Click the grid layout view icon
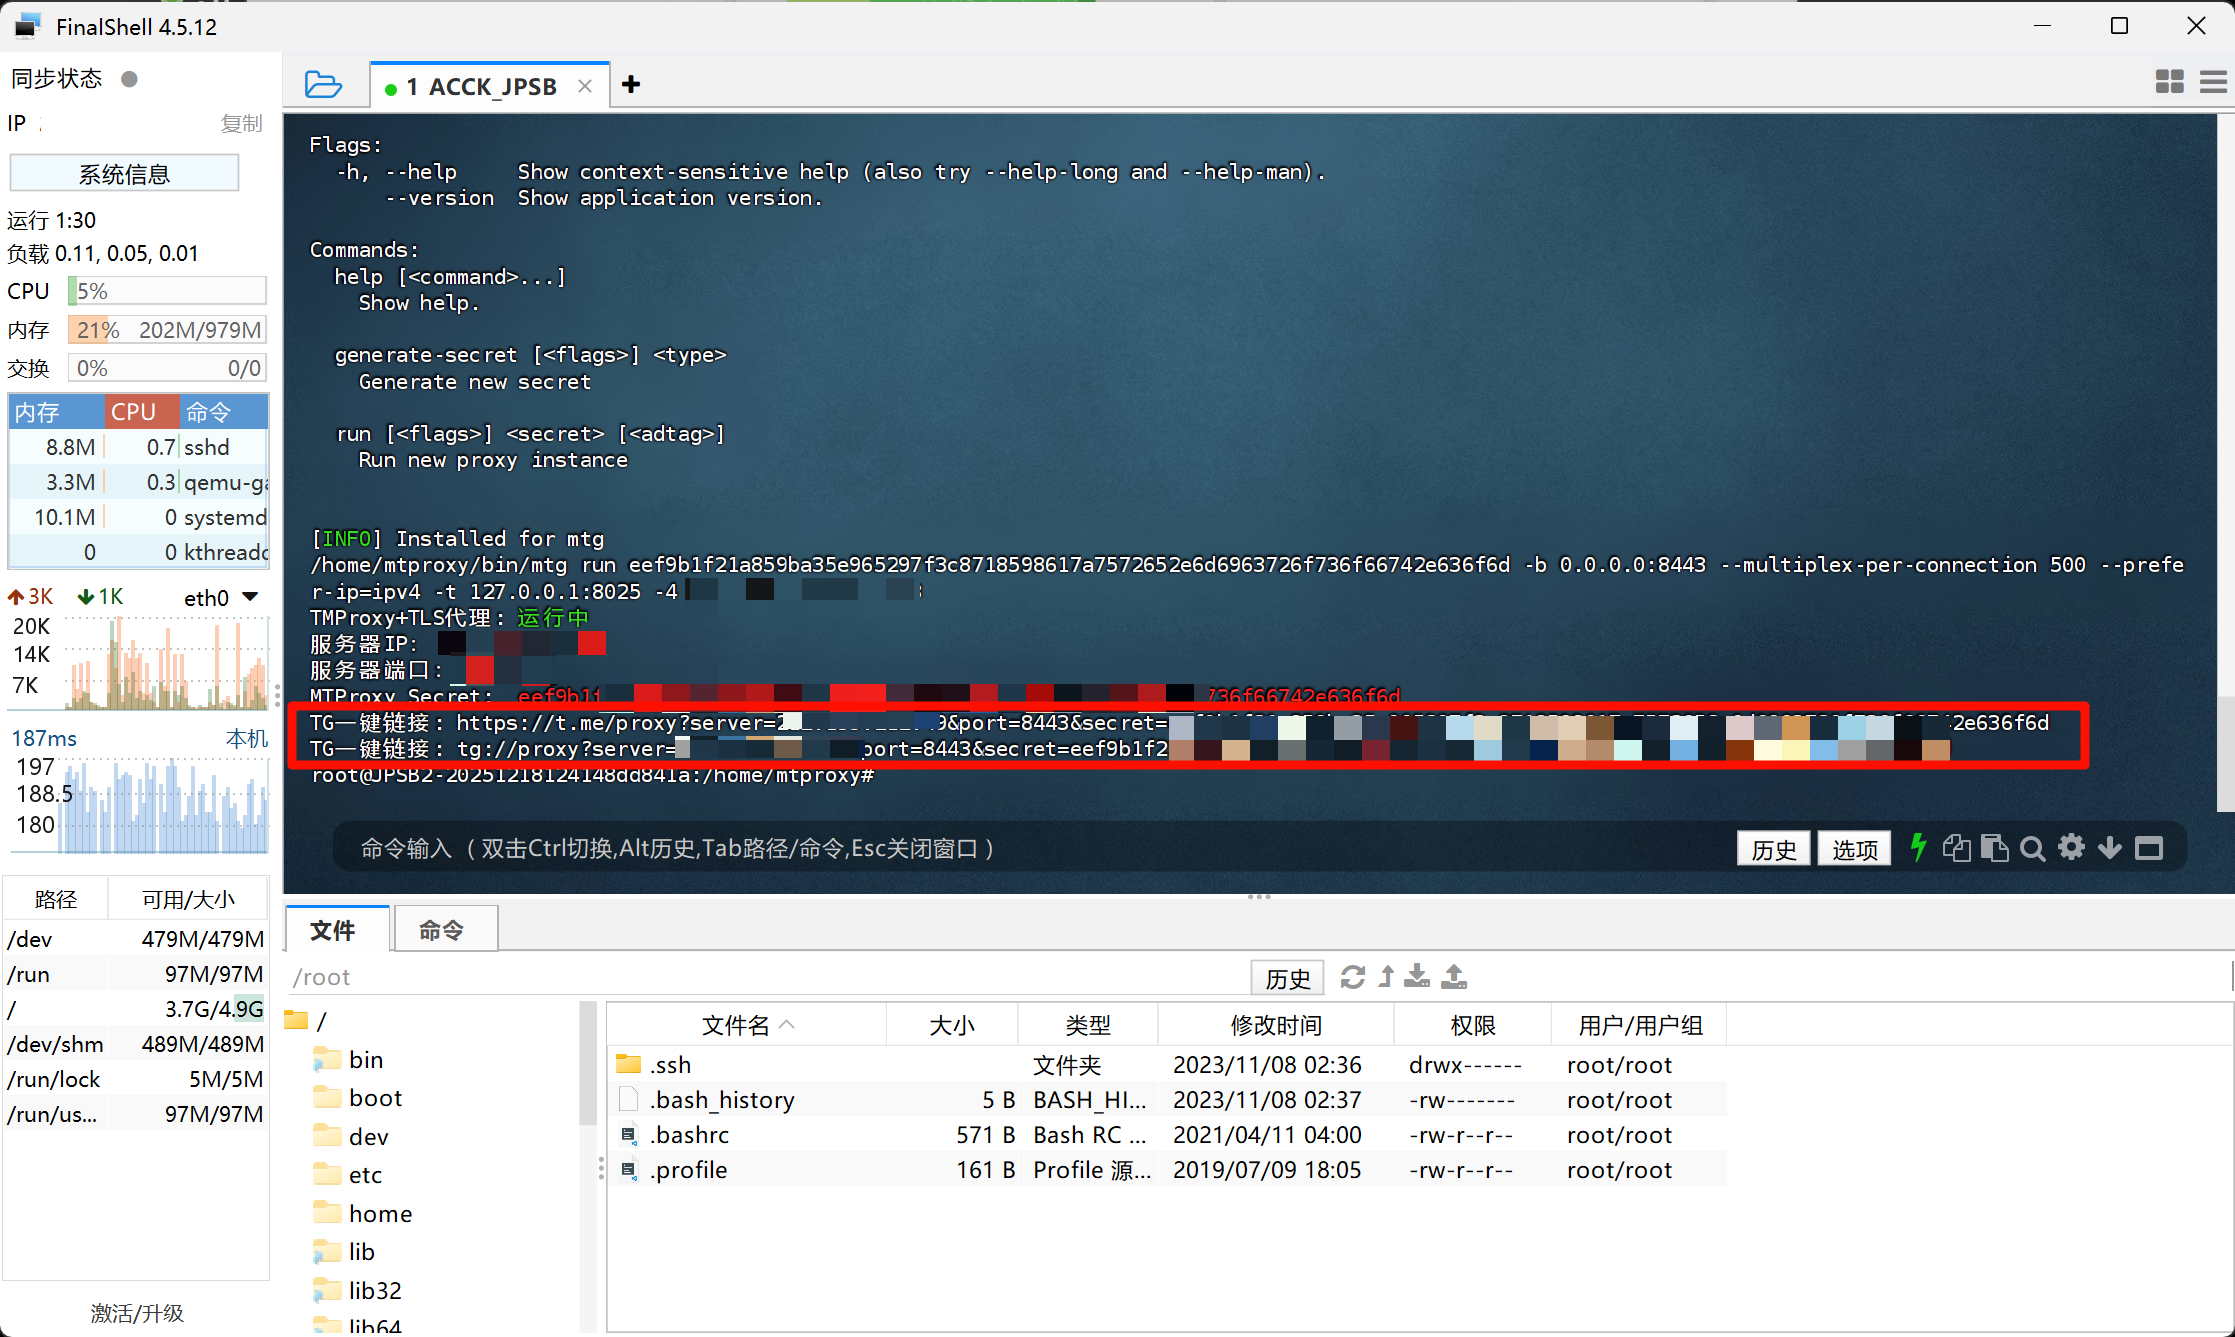 pos(2169,82)
